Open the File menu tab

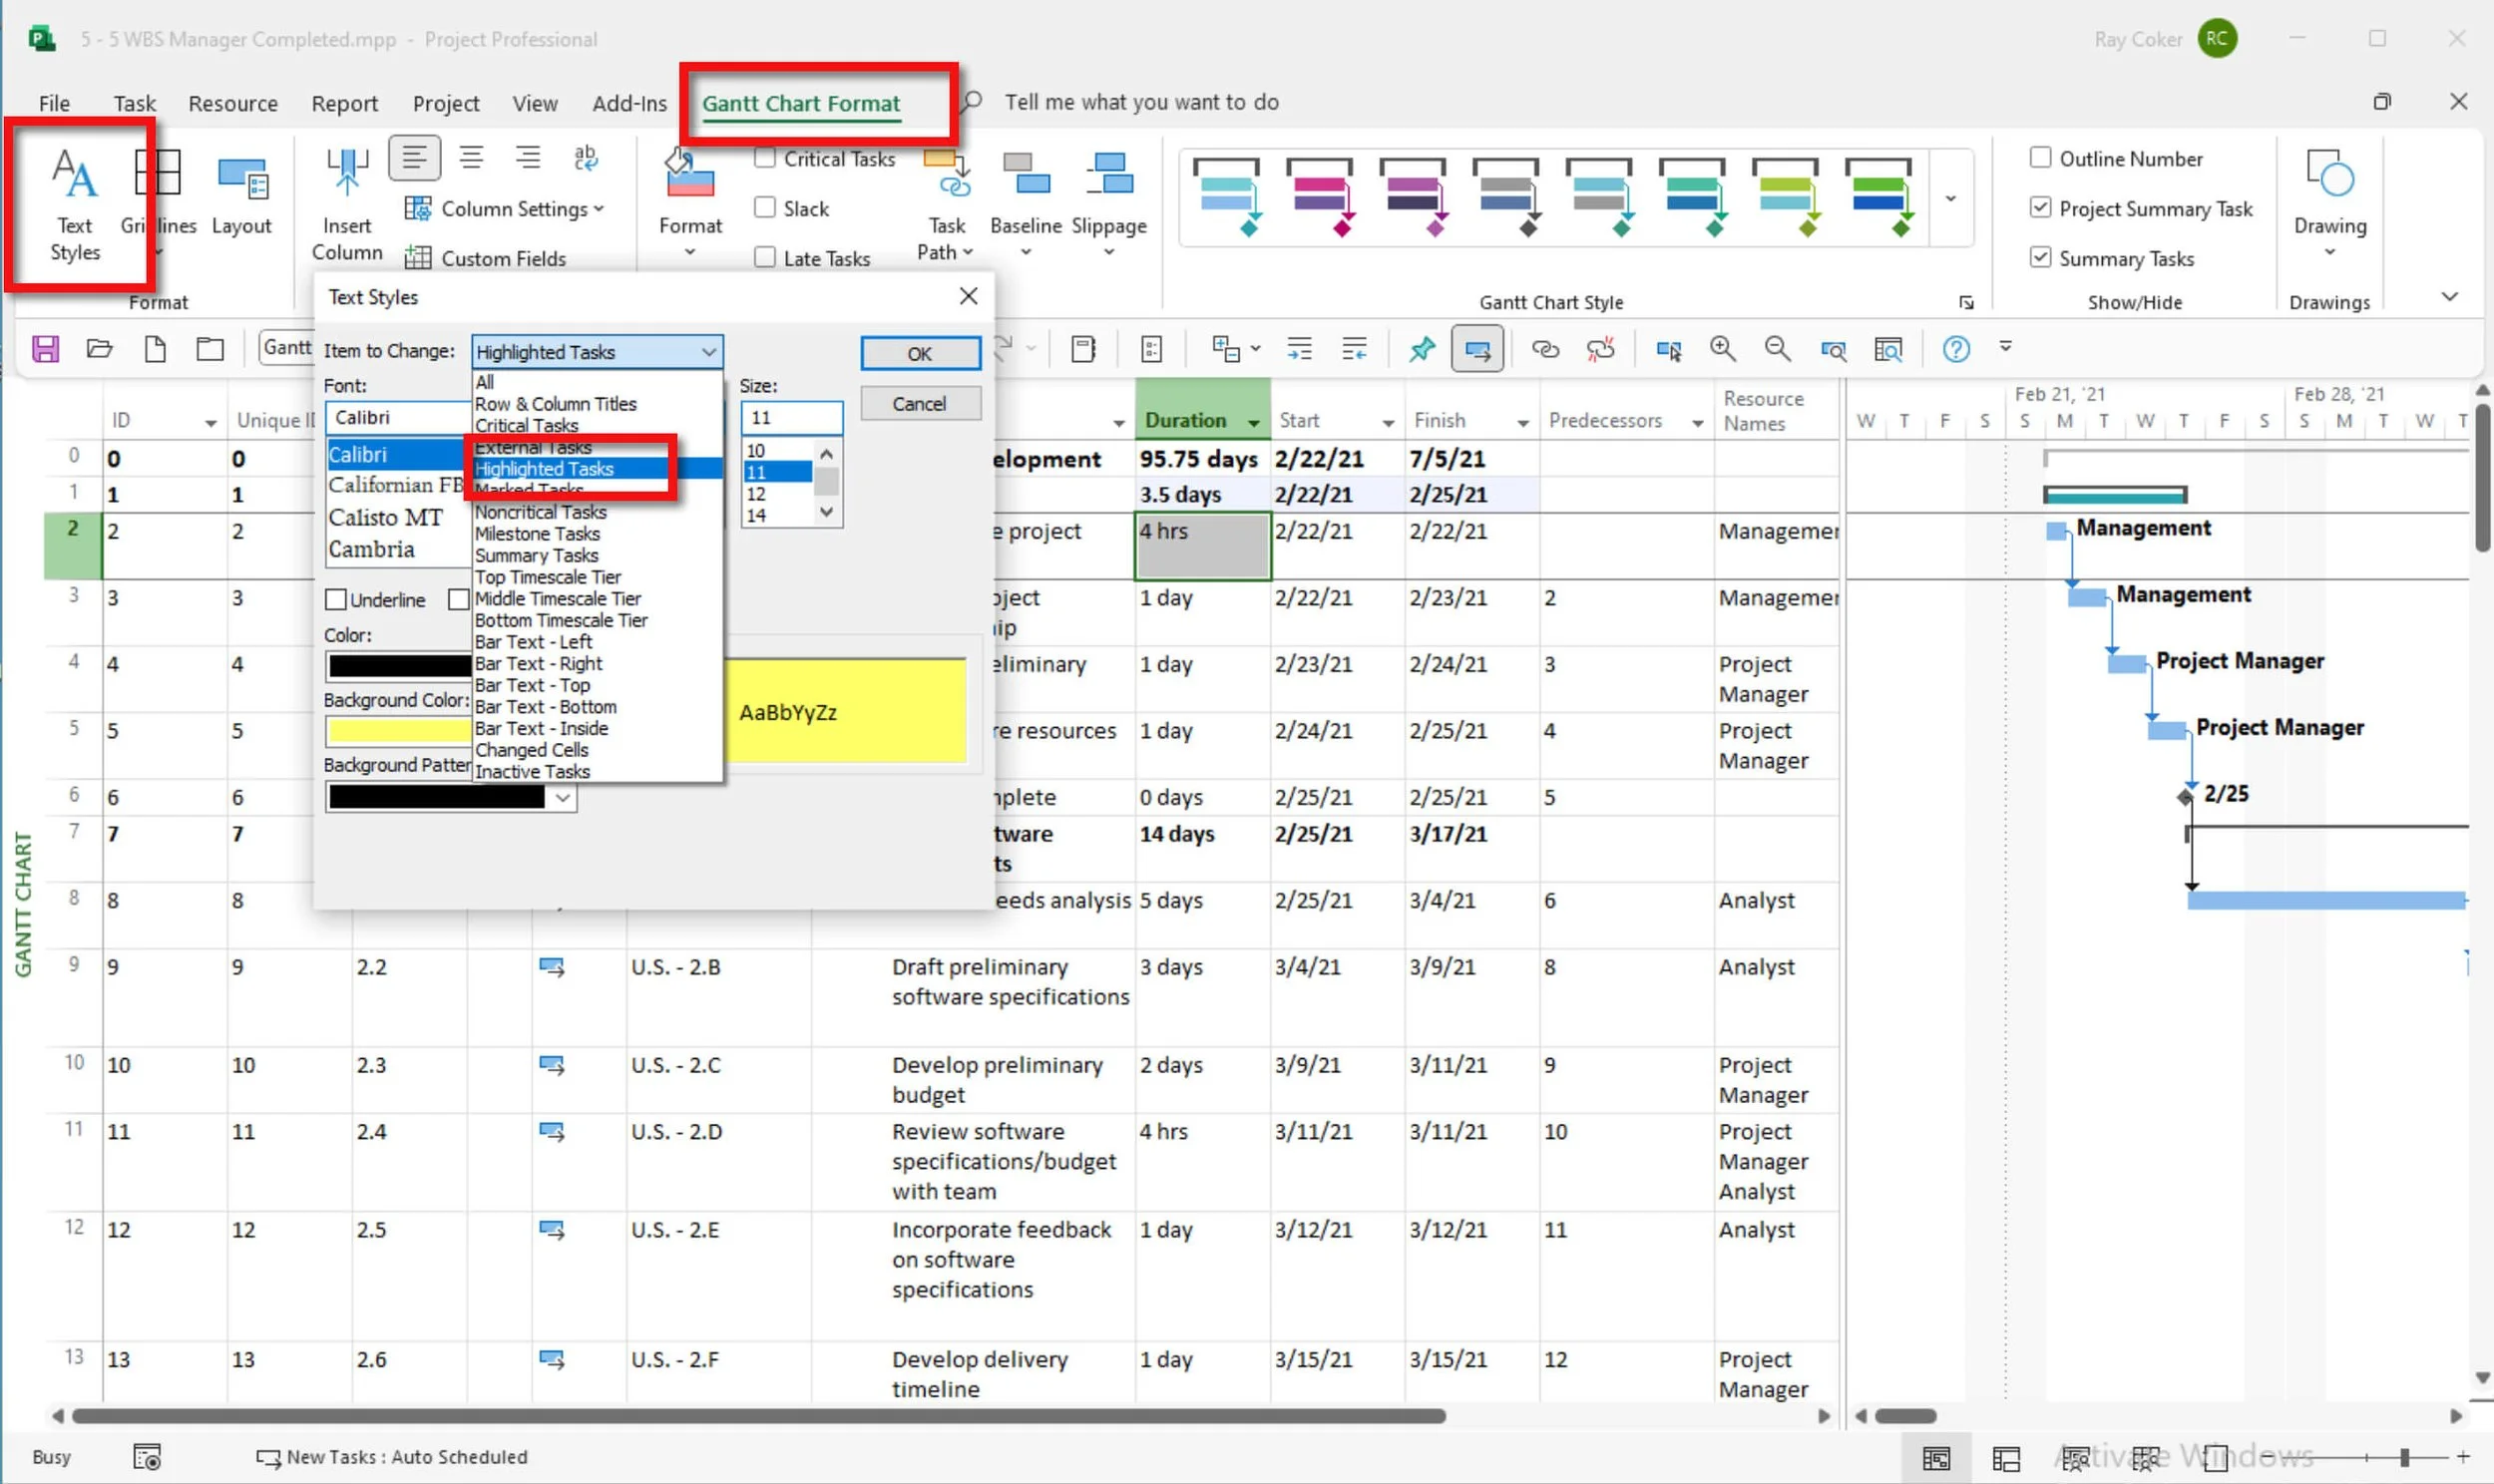[x=54, y=103]
